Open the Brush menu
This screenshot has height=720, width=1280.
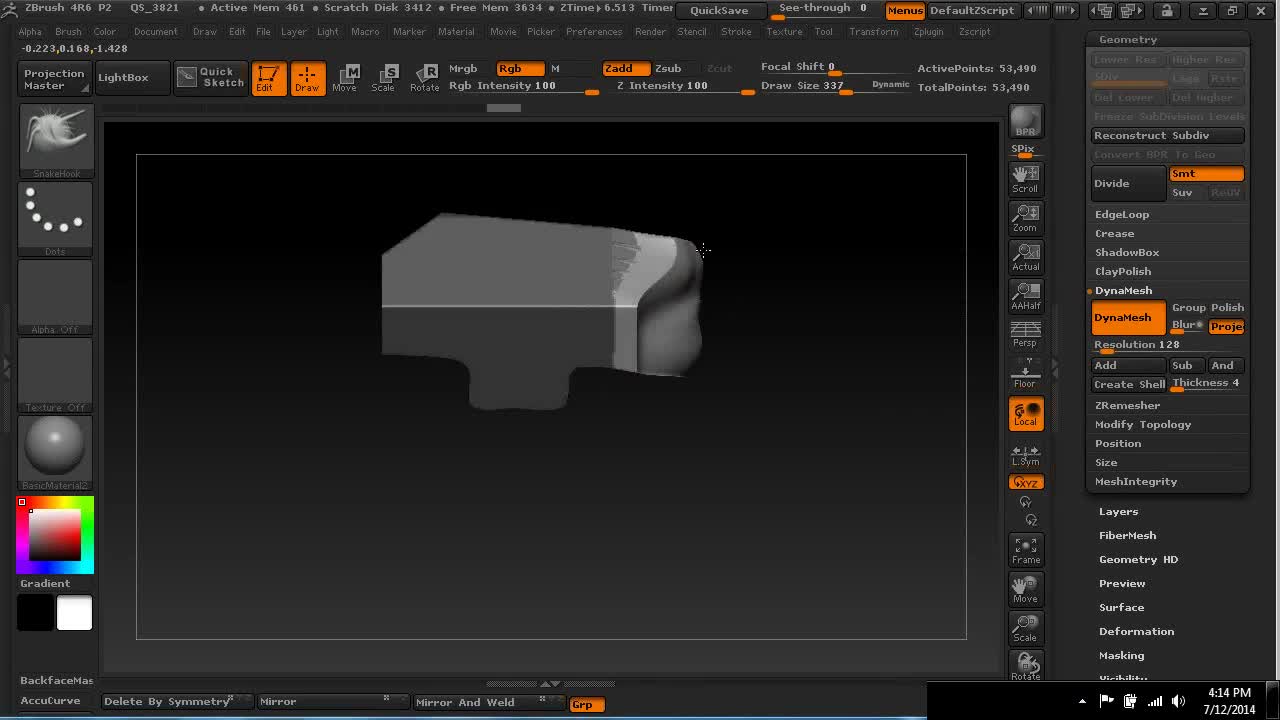point(68,32)
